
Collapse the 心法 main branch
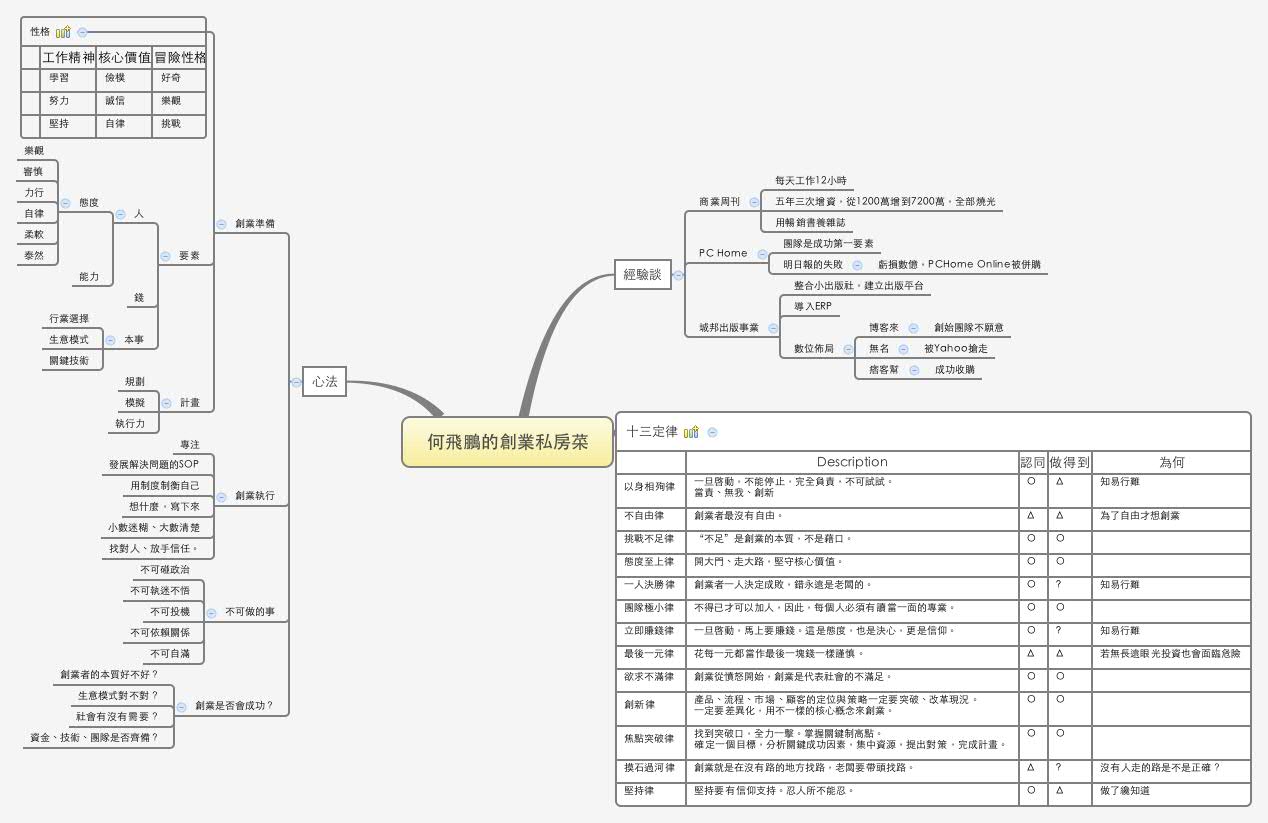296,381
